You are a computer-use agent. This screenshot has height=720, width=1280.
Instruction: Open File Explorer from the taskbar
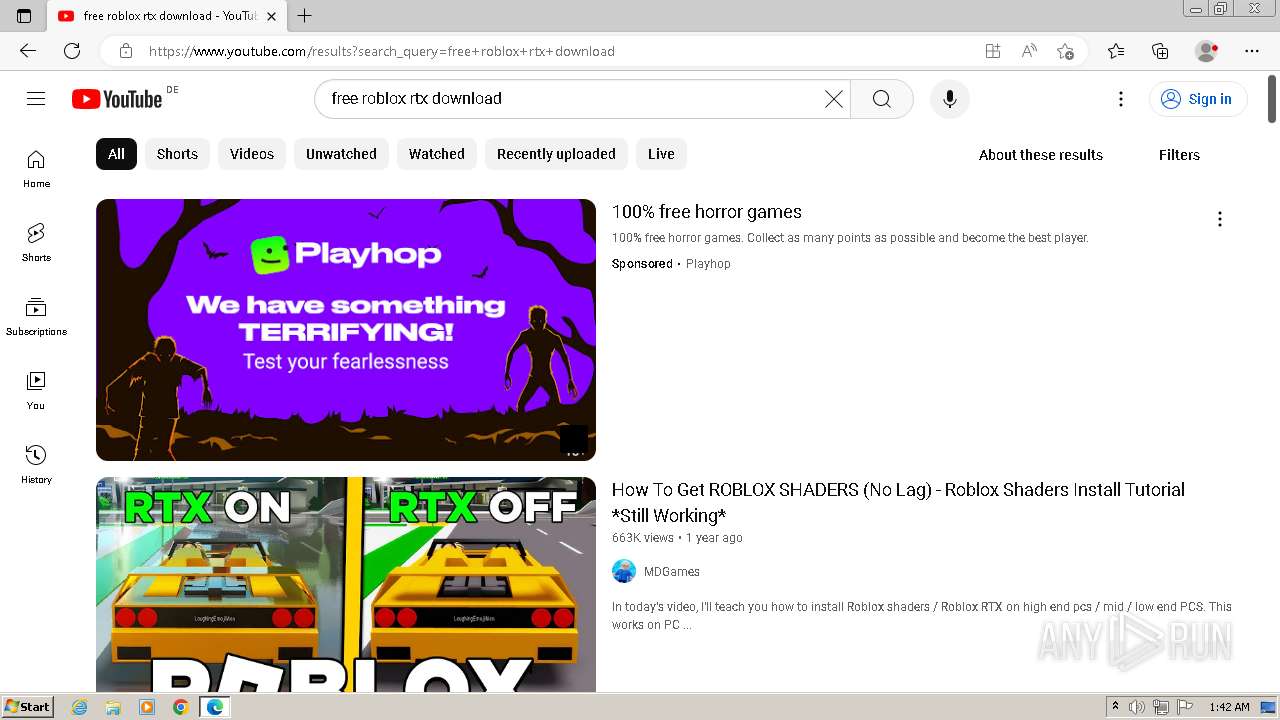(x=113, y=707)
